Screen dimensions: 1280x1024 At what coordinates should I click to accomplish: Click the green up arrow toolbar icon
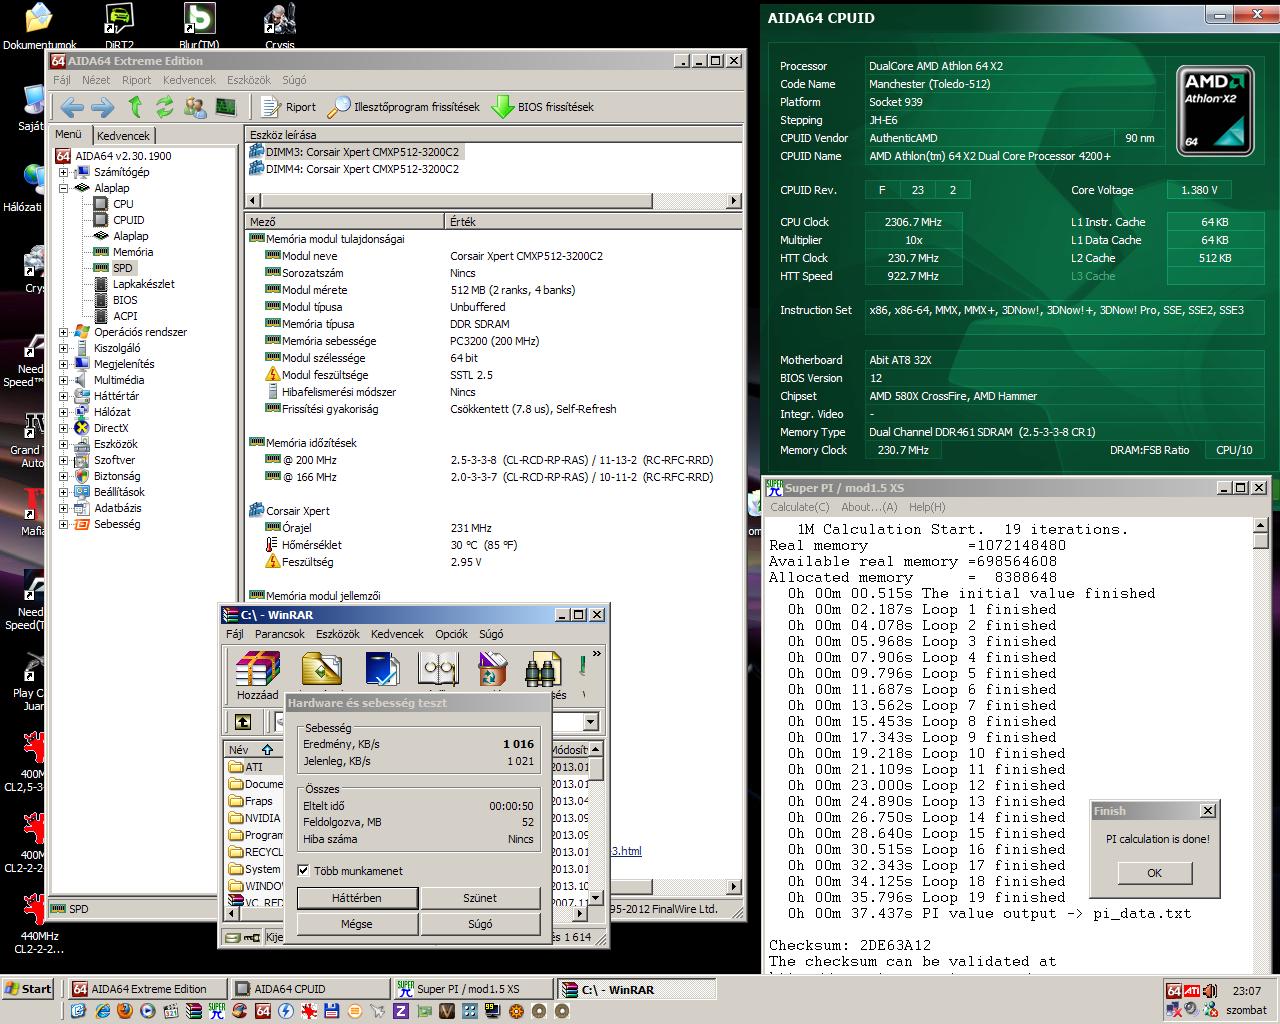pyautogui.click(x=135, y=107)
